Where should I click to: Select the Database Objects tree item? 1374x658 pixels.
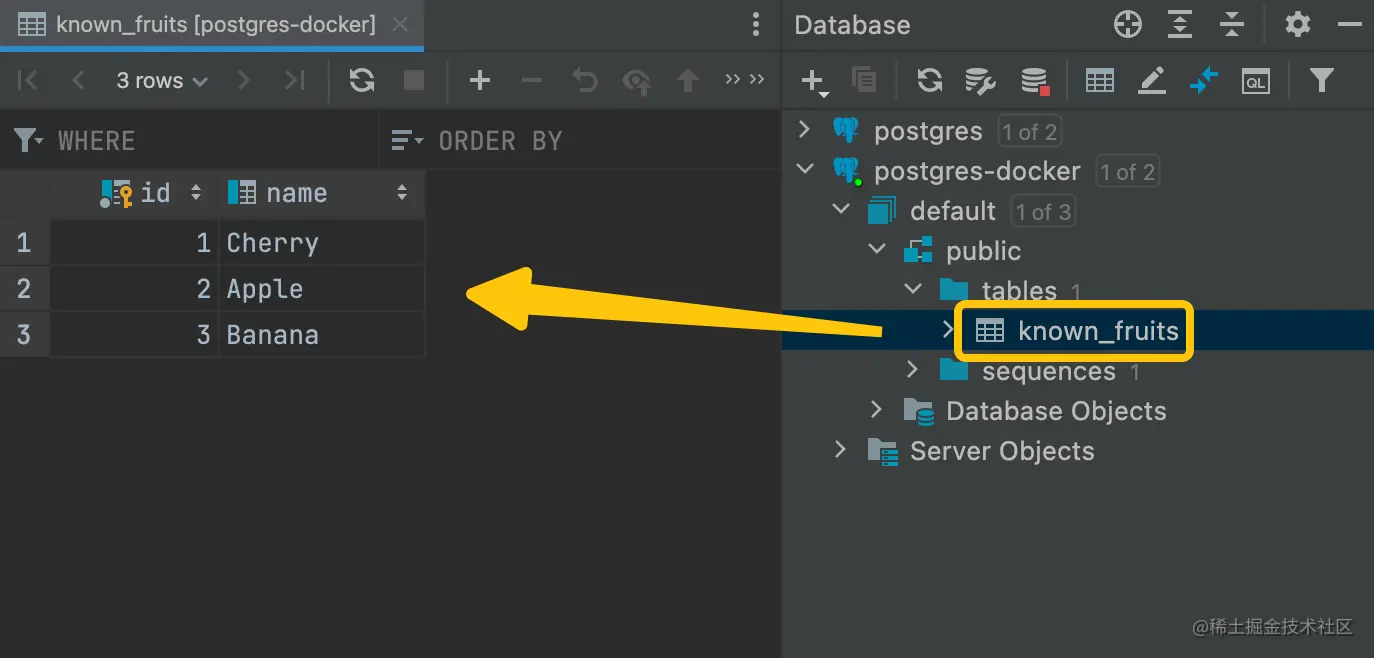pos(1056,411)
